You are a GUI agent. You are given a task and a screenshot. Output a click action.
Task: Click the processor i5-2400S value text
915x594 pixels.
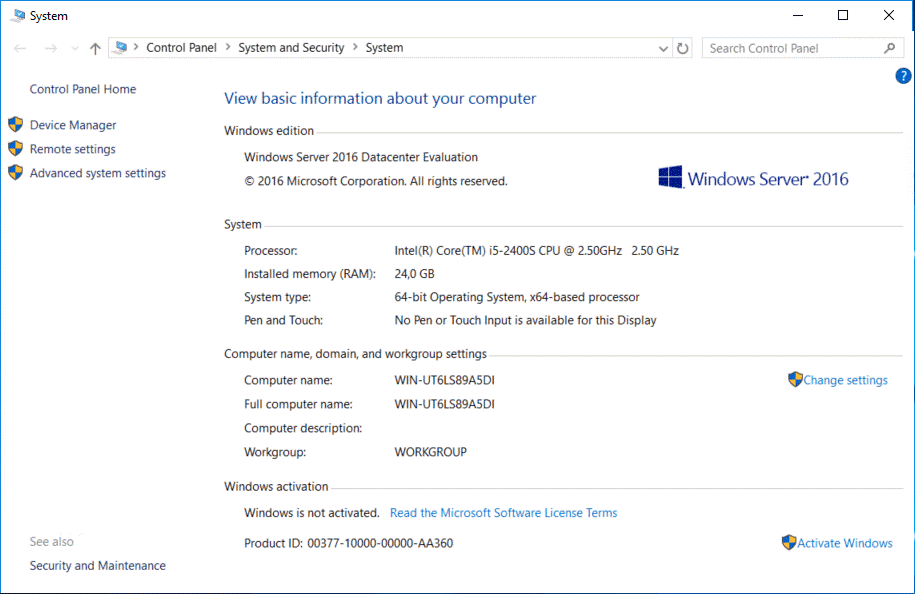(x=536, y=251)
